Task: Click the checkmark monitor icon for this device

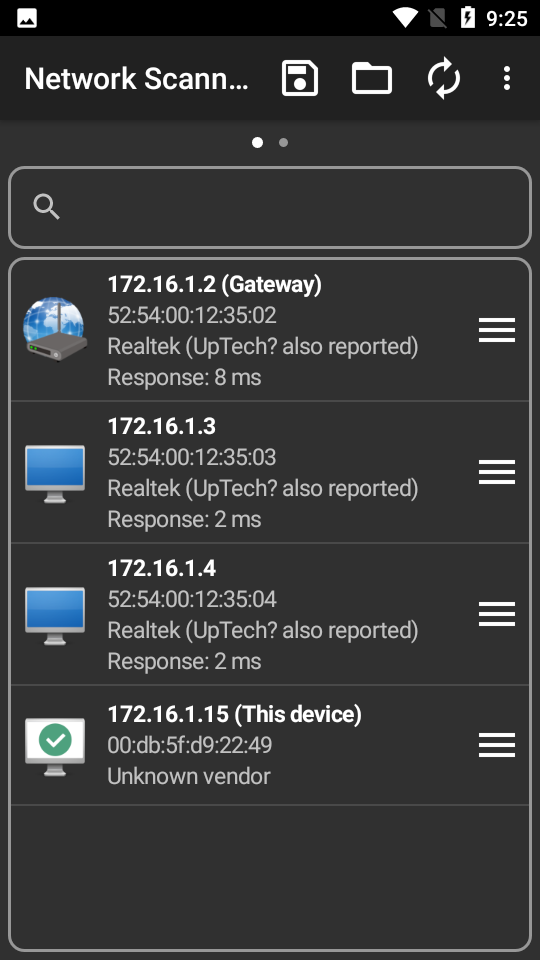Action: [x=55, y=747]
